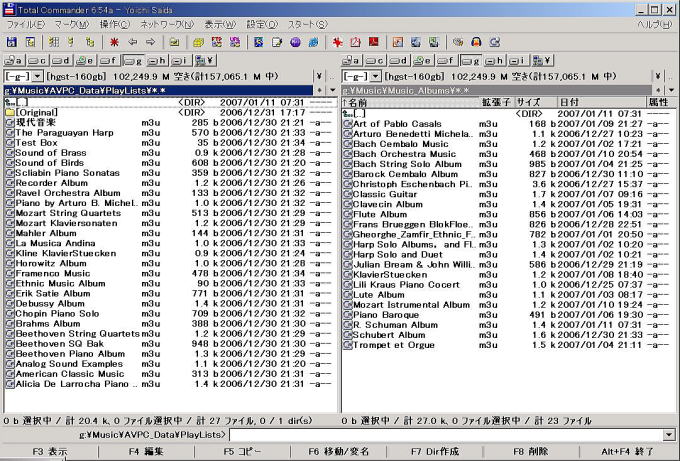Click the red asterisk invert-selection toolbar icon

point(114,42)
